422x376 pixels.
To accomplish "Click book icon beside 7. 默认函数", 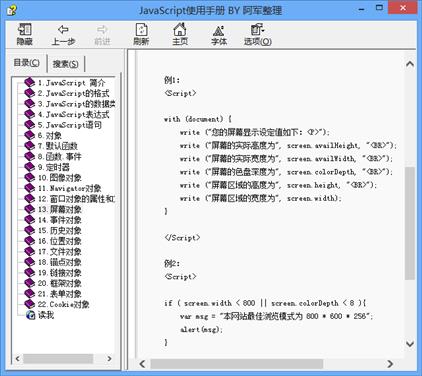I will 30,146.
